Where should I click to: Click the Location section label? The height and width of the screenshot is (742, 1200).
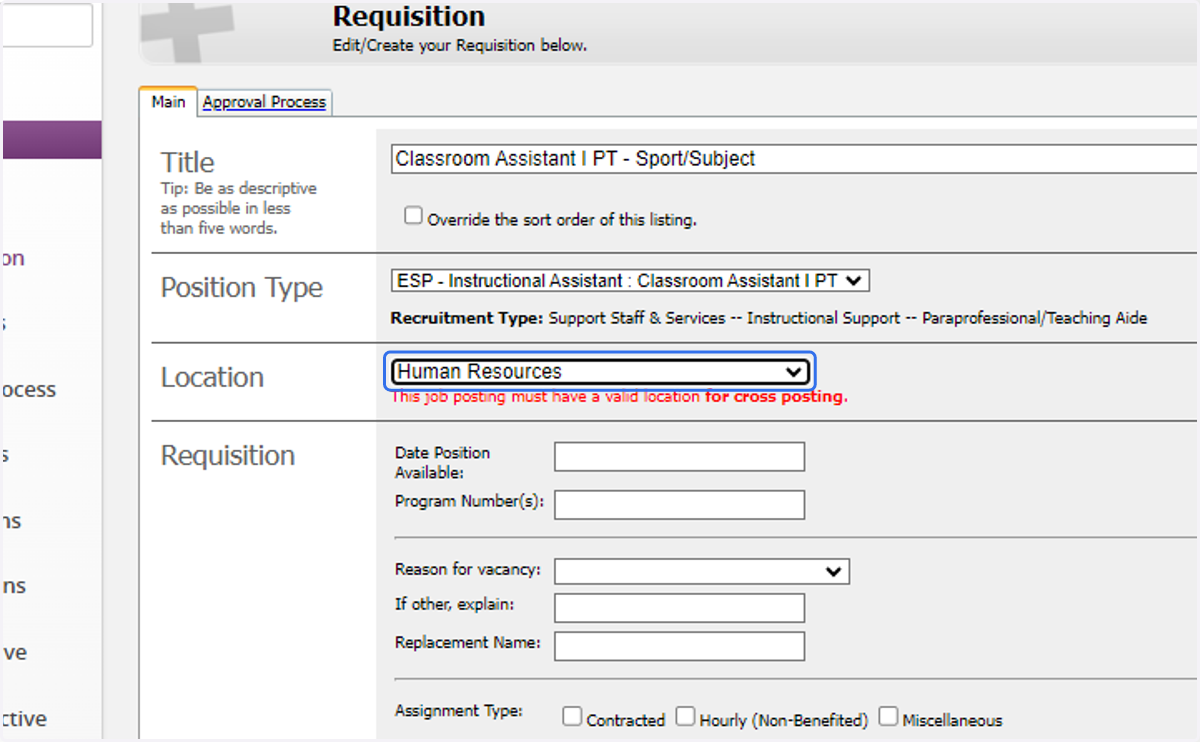pyautogui.click(x=212, y=378)
